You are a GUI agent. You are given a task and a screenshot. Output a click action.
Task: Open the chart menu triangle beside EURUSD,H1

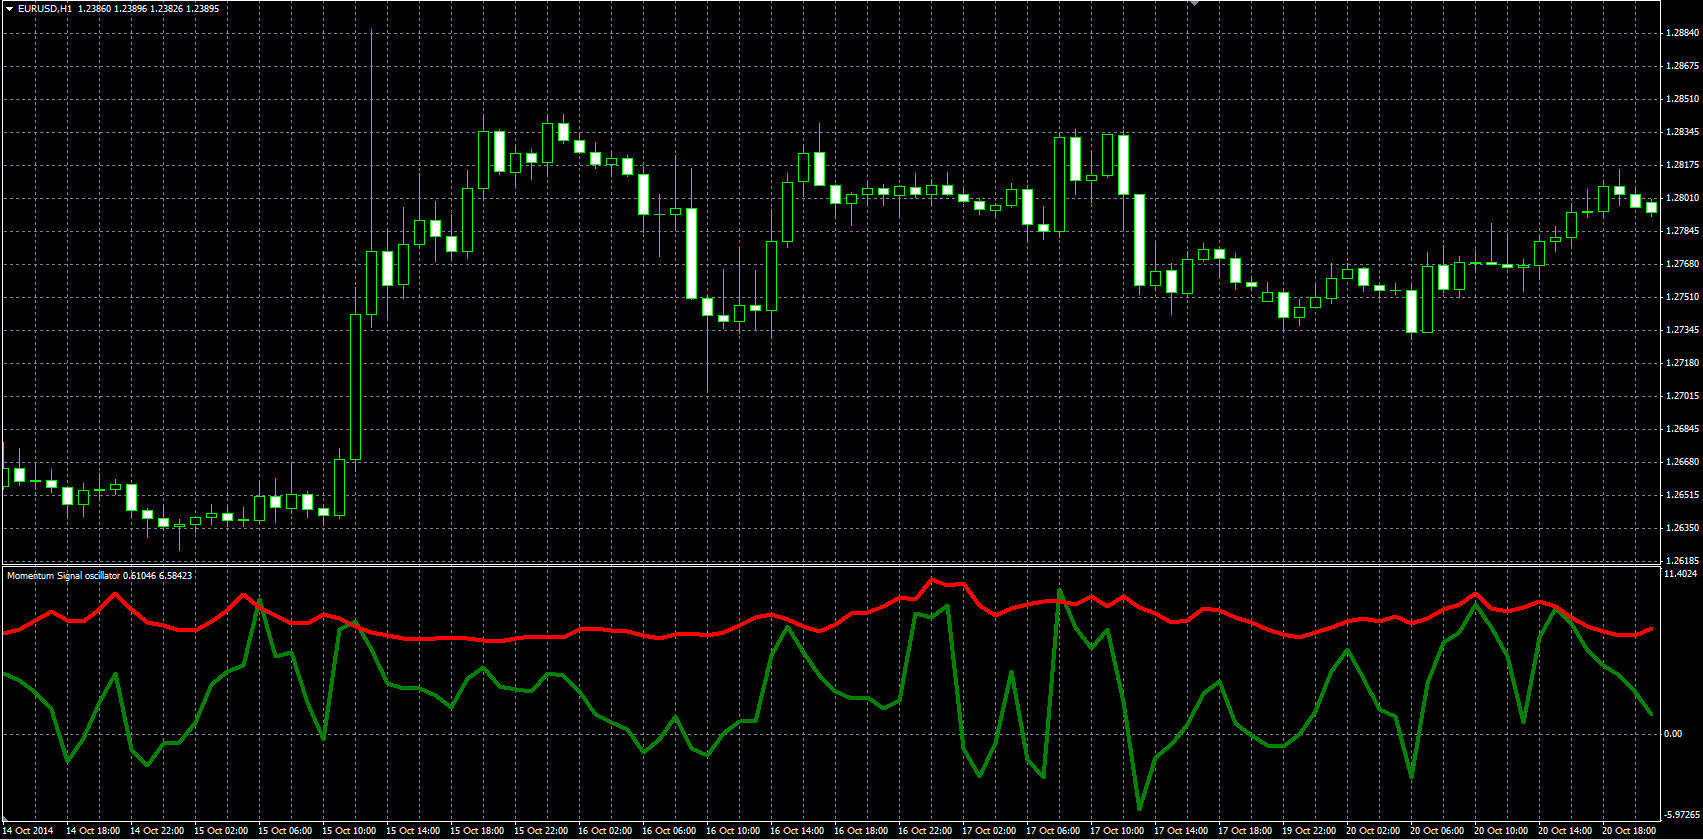tap(9, 8)
